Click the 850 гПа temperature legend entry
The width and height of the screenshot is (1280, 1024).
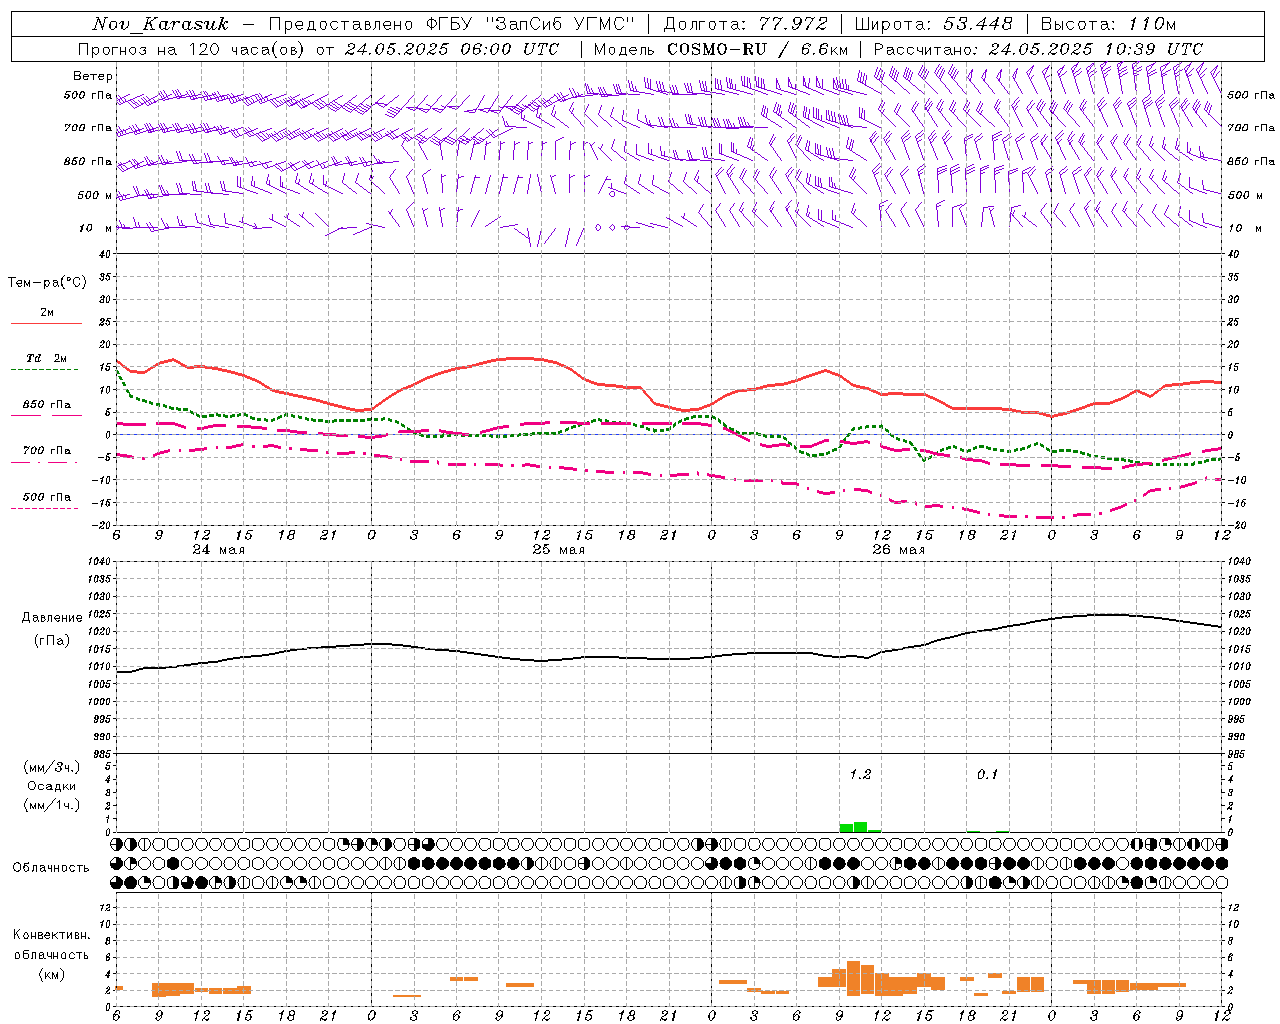pyautogui.click(x=46, y=404)
